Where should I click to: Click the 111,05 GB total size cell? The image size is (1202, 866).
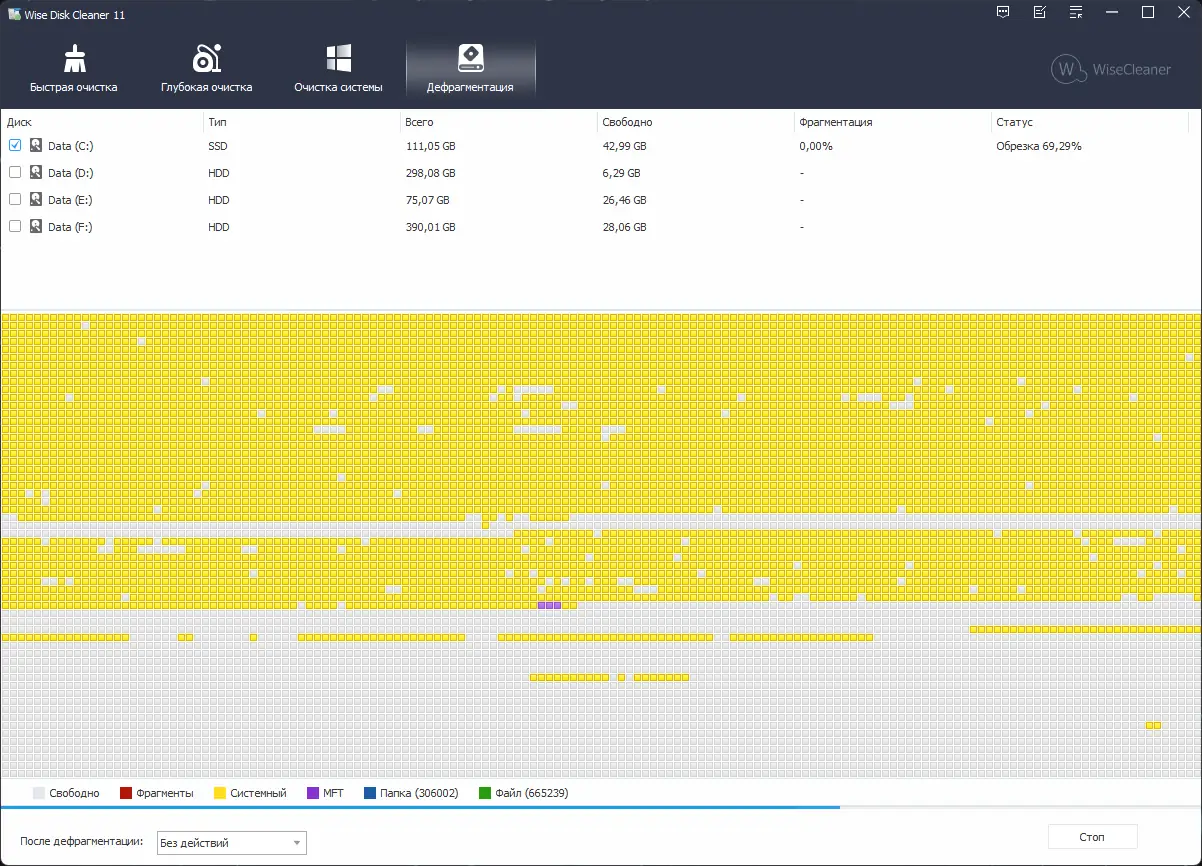coord(430,146)
